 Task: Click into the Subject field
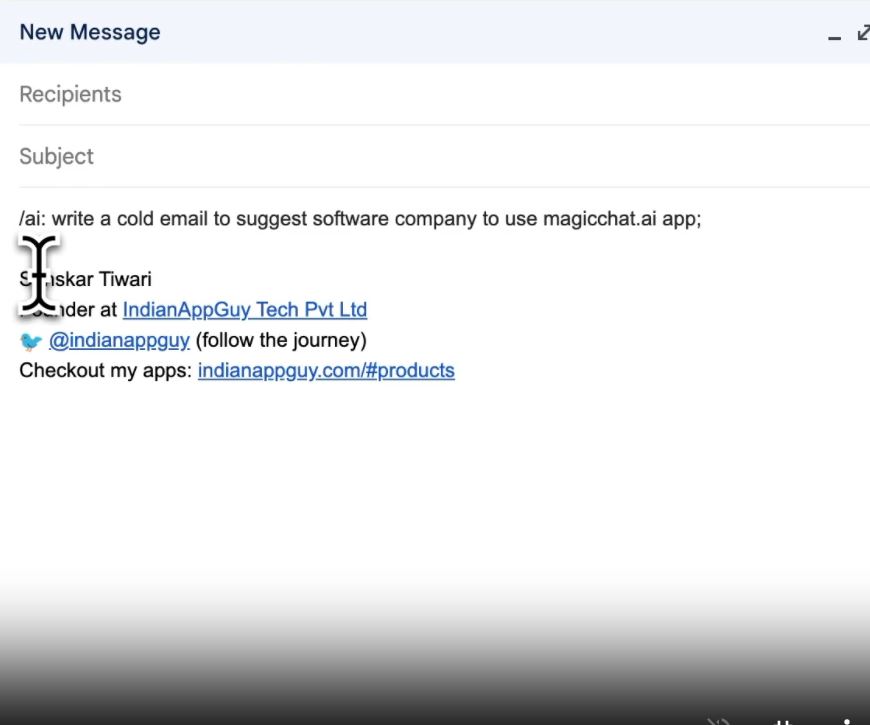[x=444, y=156]
